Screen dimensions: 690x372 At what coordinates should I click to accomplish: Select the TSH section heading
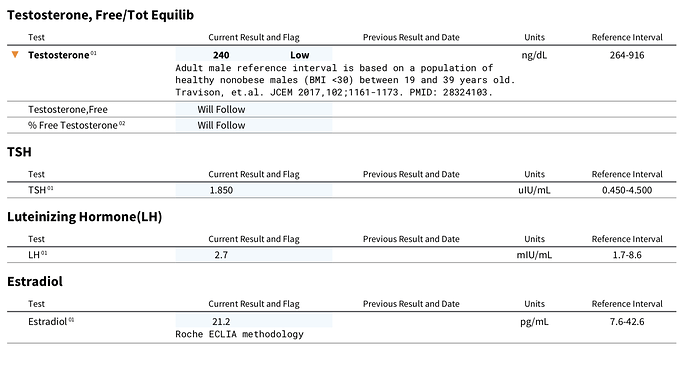[x=19, y=152]
